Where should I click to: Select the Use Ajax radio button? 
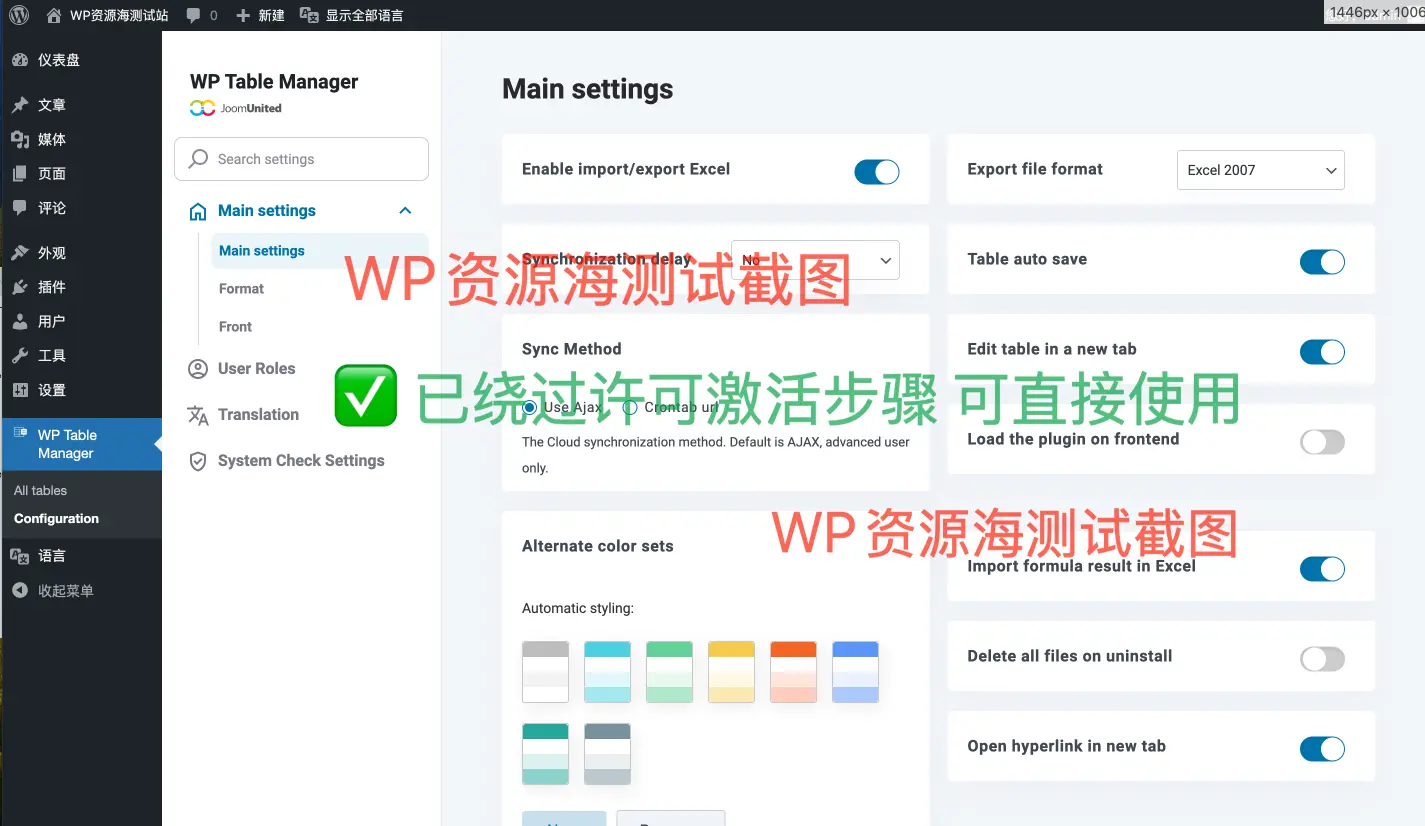(530, 408)
